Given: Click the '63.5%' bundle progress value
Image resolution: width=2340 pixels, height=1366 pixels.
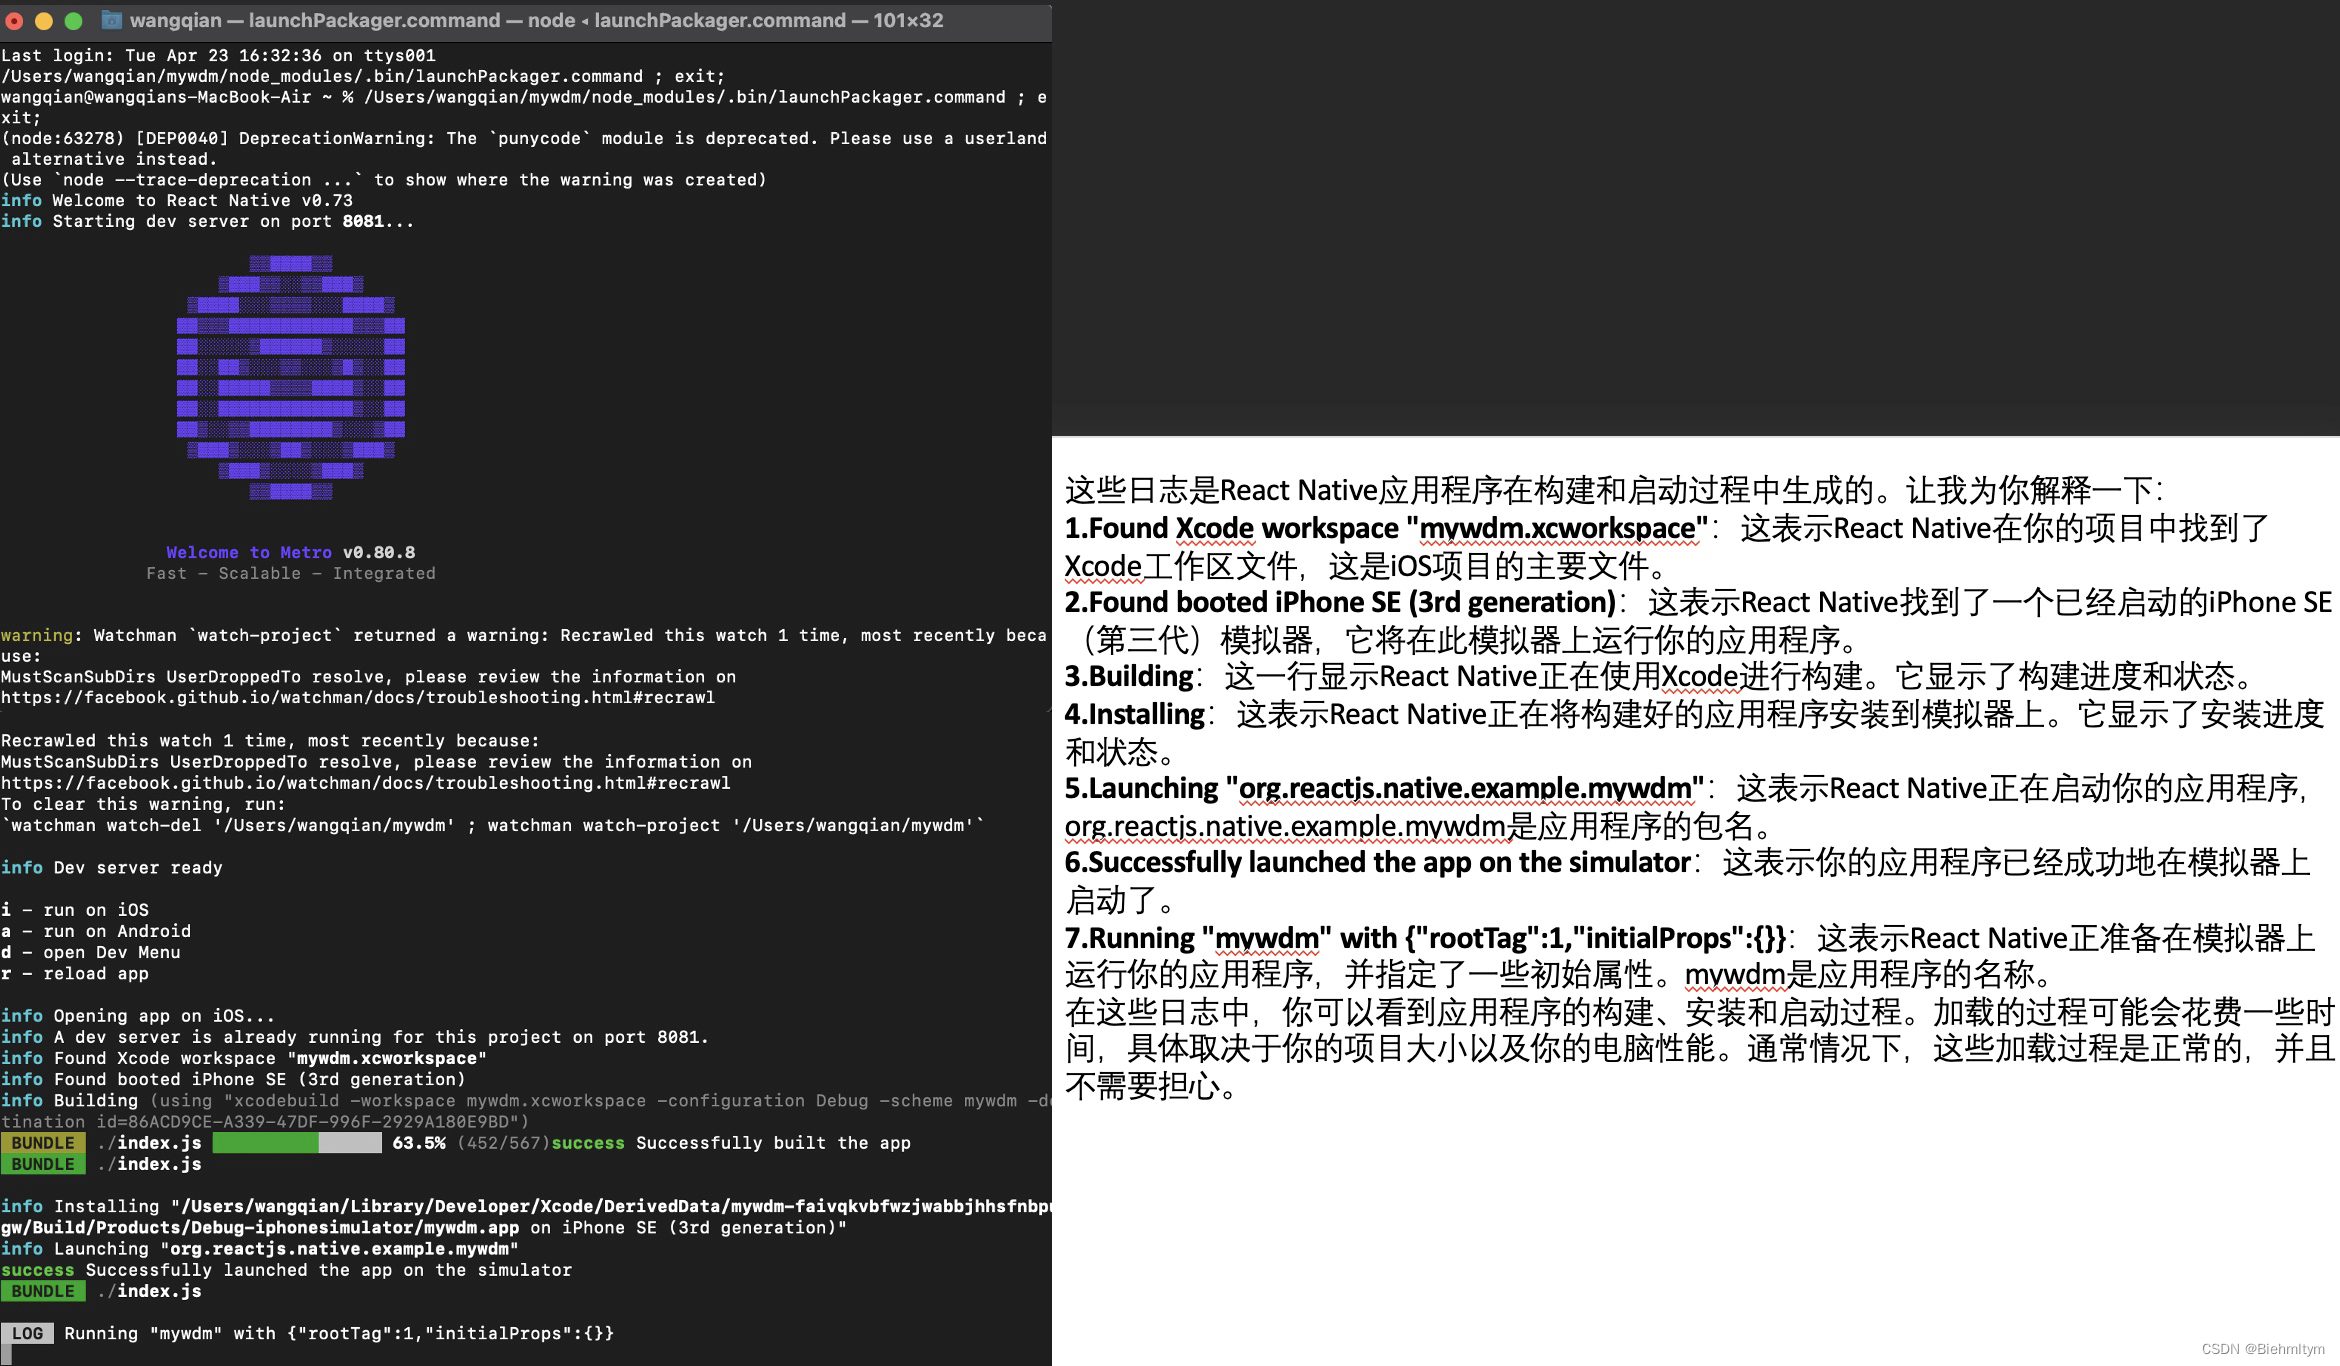Looking at the screenshot, I should click(x=419, y=1143).
